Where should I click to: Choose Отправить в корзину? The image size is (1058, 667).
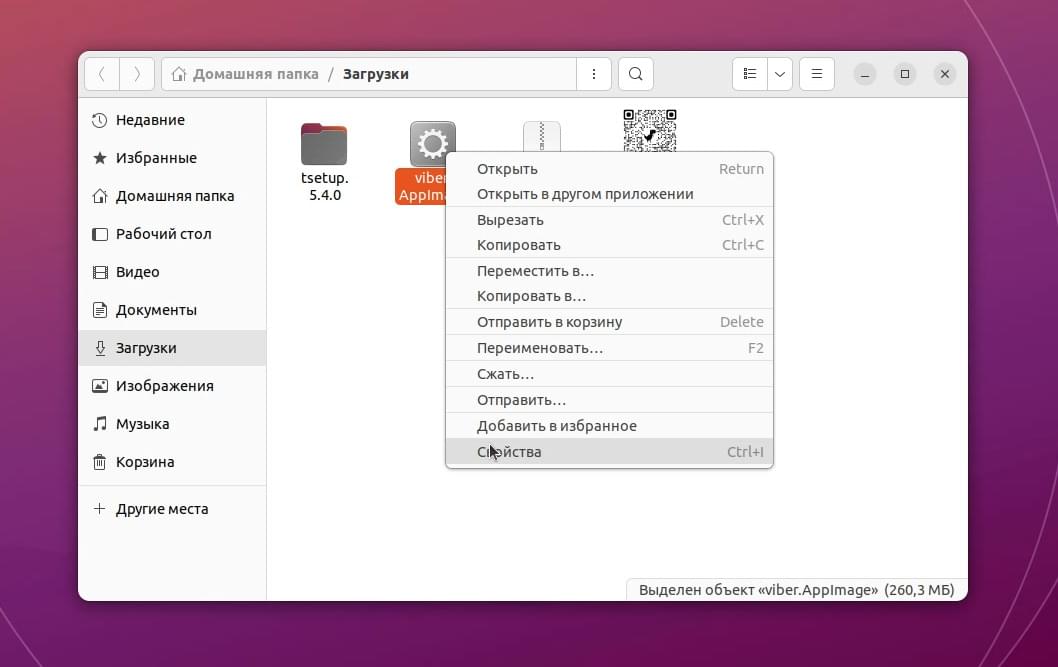[x=609, y=322]
